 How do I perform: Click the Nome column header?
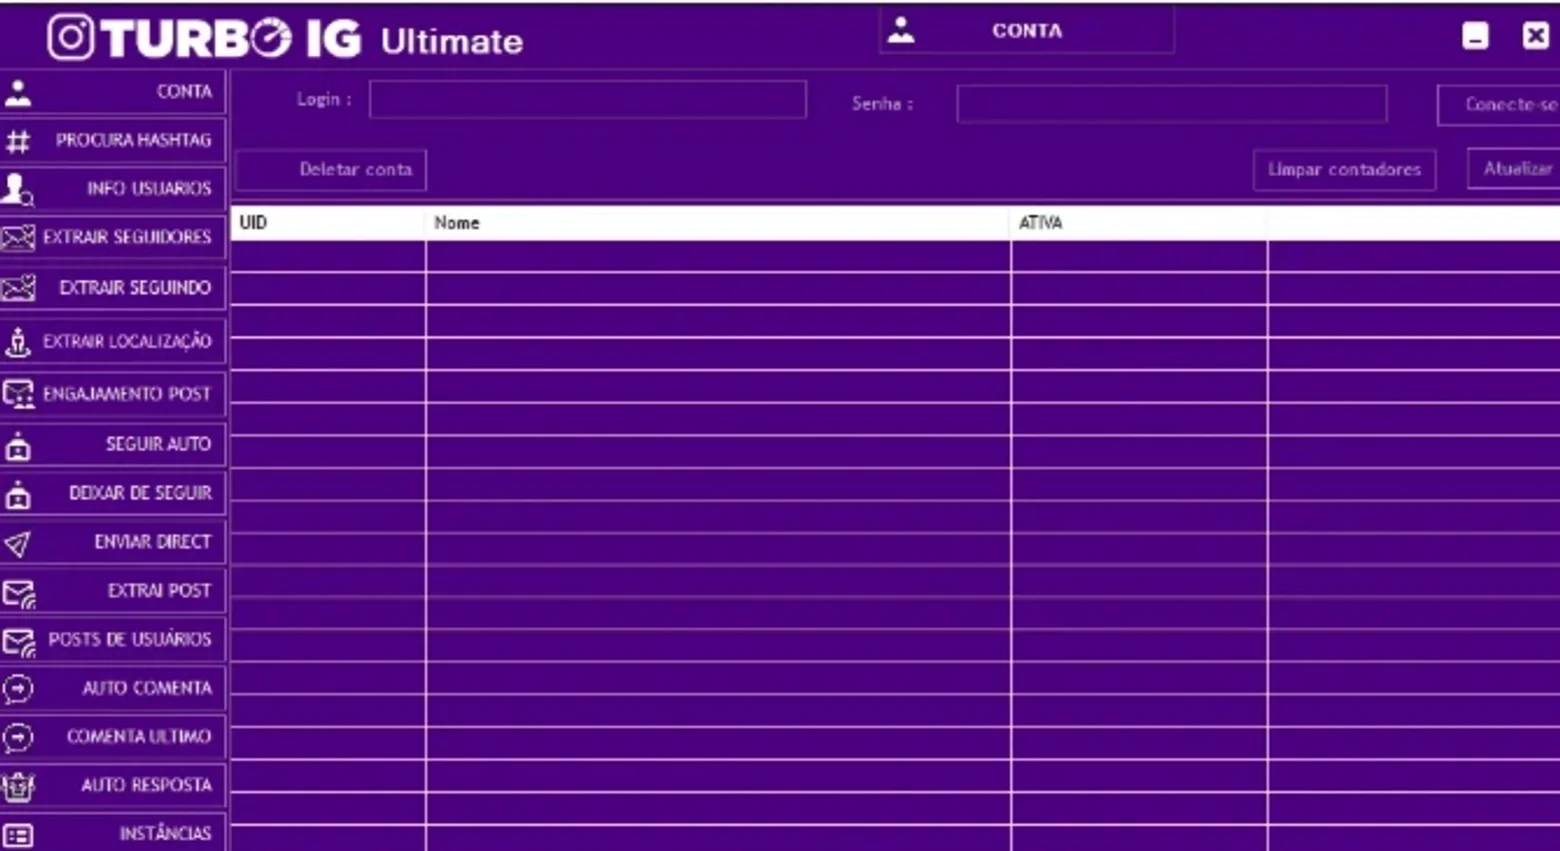pyautogui.click(x=718, y=223)
